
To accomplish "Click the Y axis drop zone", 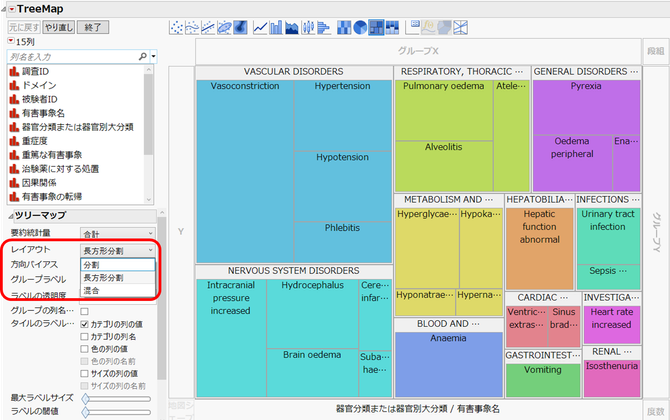I will [181, 232].
